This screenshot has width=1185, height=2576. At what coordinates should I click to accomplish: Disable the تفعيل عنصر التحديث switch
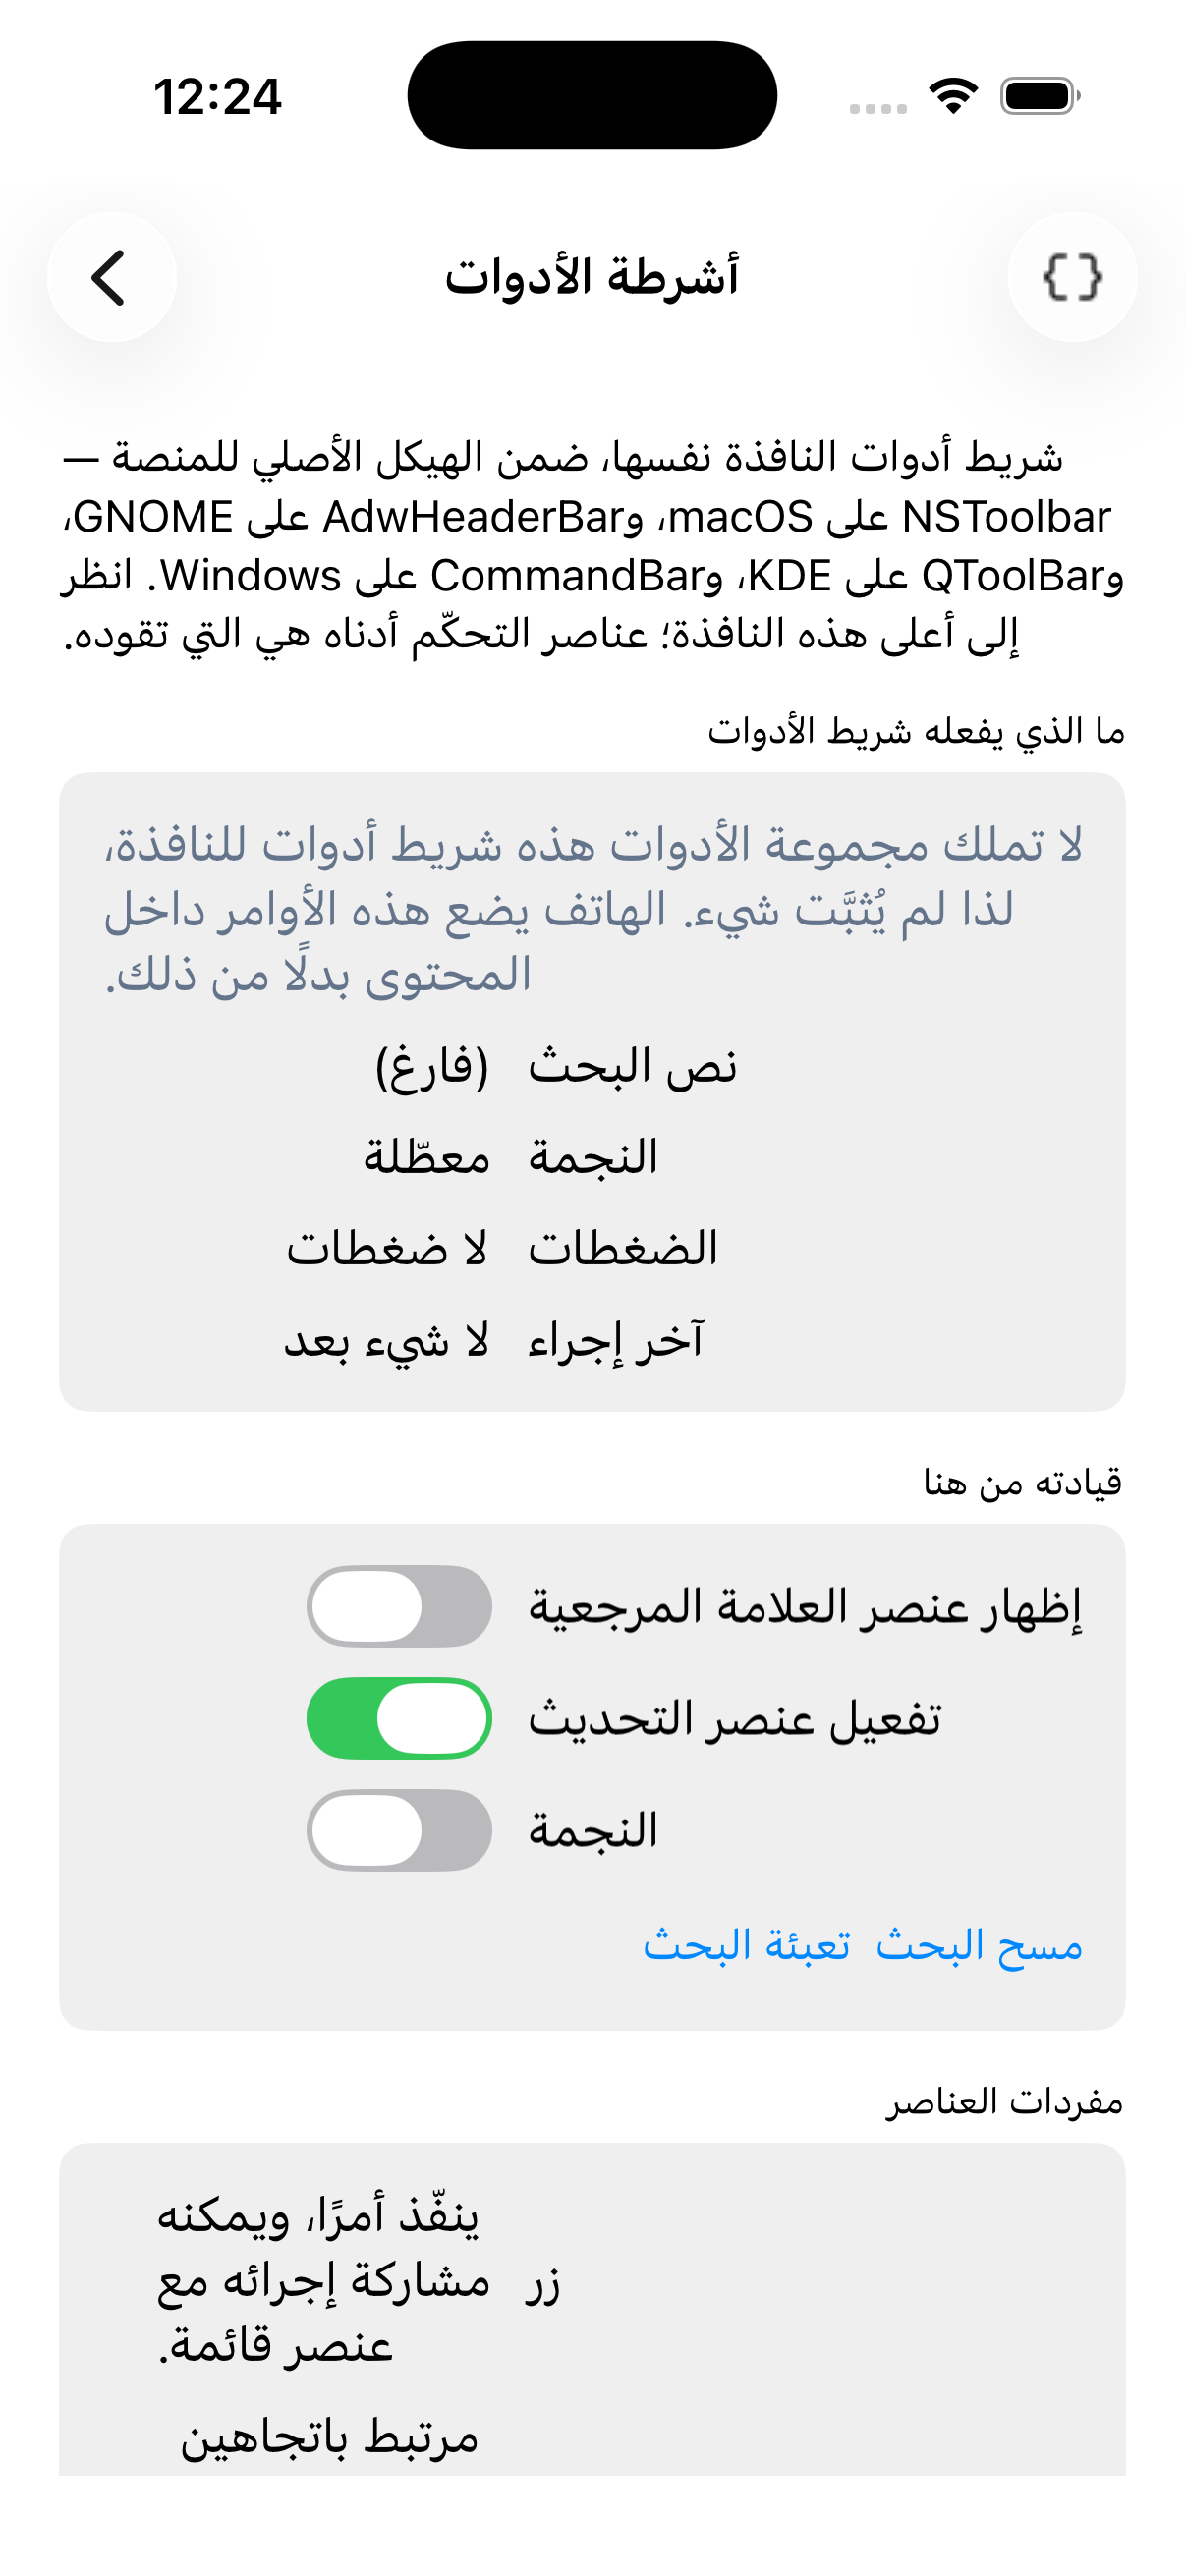coord(399,1718)
